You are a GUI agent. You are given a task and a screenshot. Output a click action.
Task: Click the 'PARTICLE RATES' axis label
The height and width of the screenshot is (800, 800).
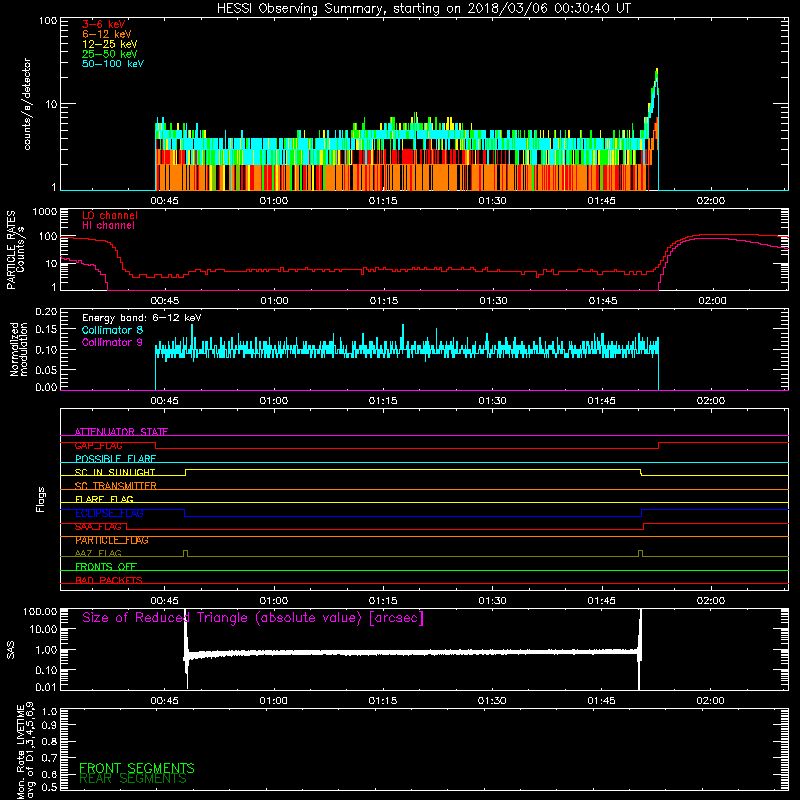[11, 250]
